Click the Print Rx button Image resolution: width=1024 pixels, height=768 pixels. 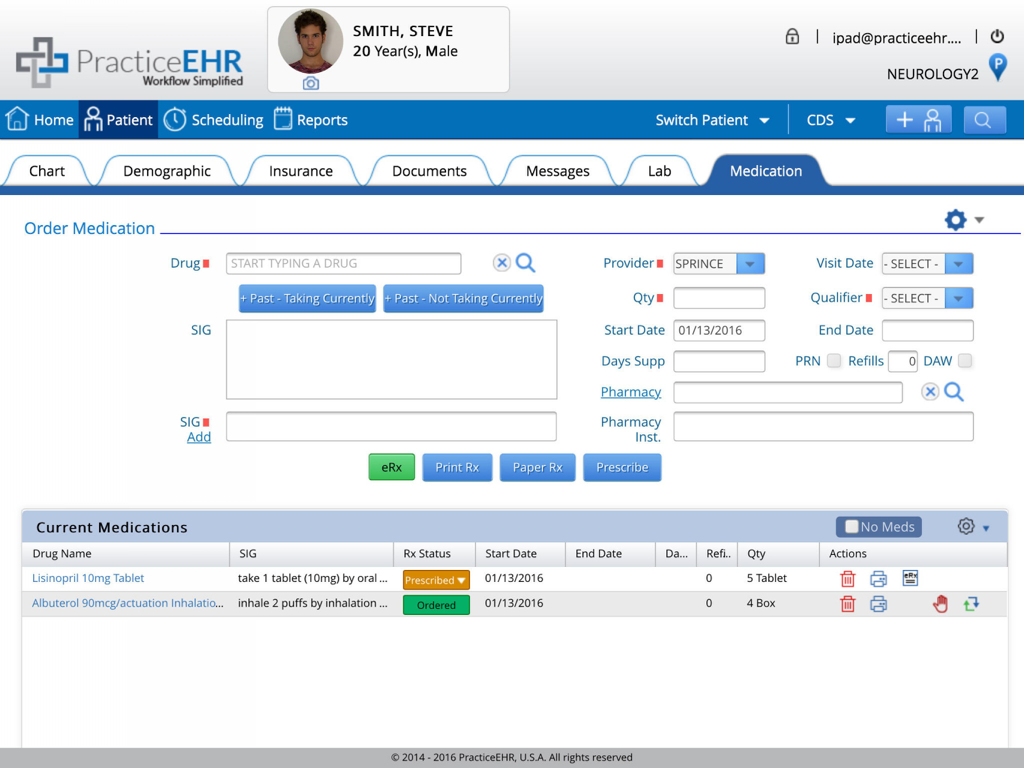pos(457,467)
